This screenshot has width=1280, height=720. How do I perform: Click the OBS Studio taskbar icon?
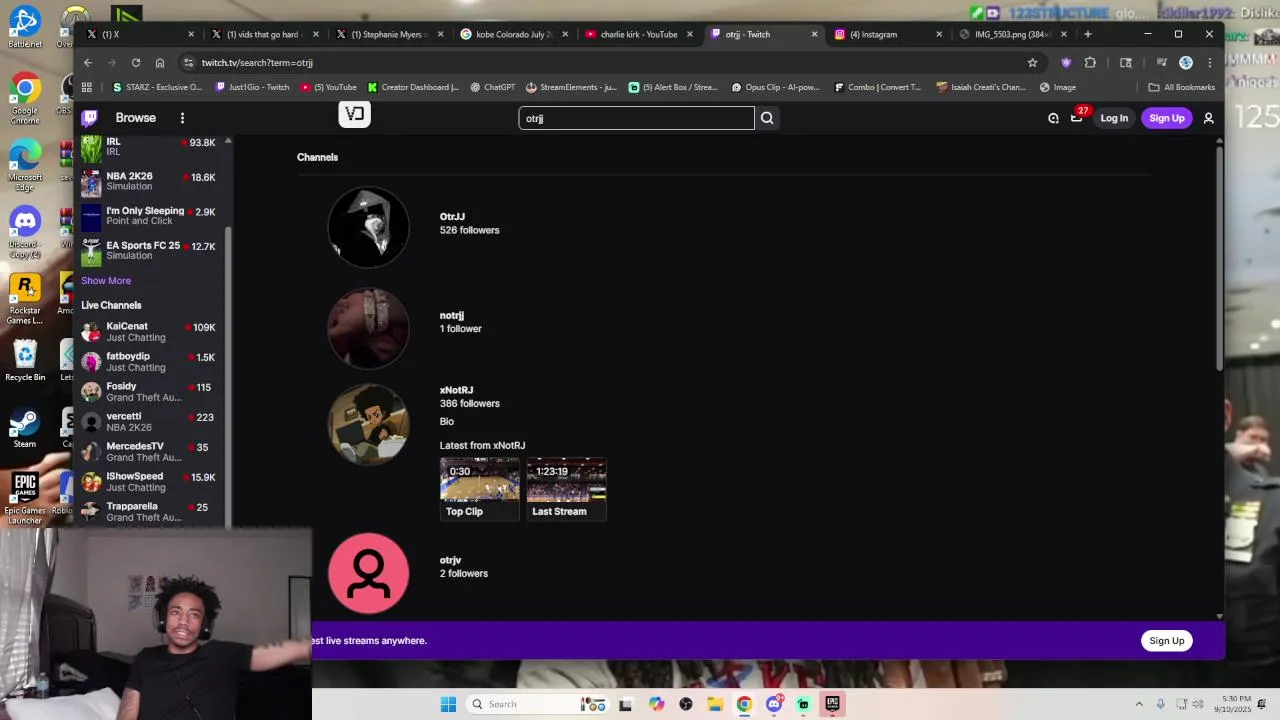tap(685, 704)
